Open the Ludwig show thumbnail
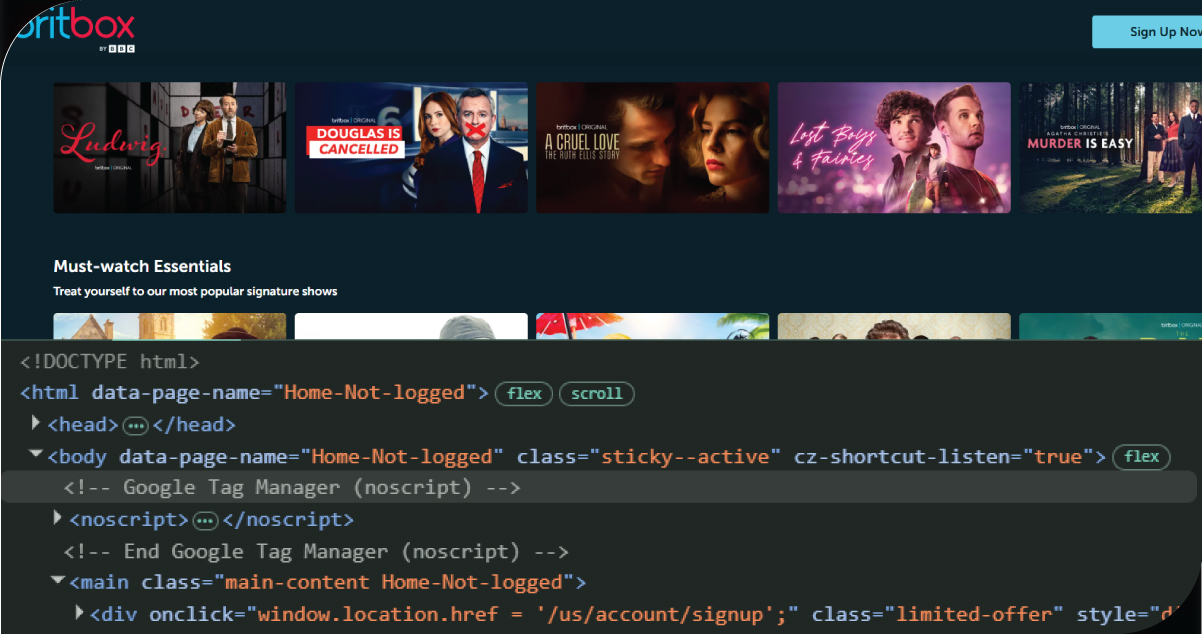This screenshot has height=634, width=1202. click(169, 148)
